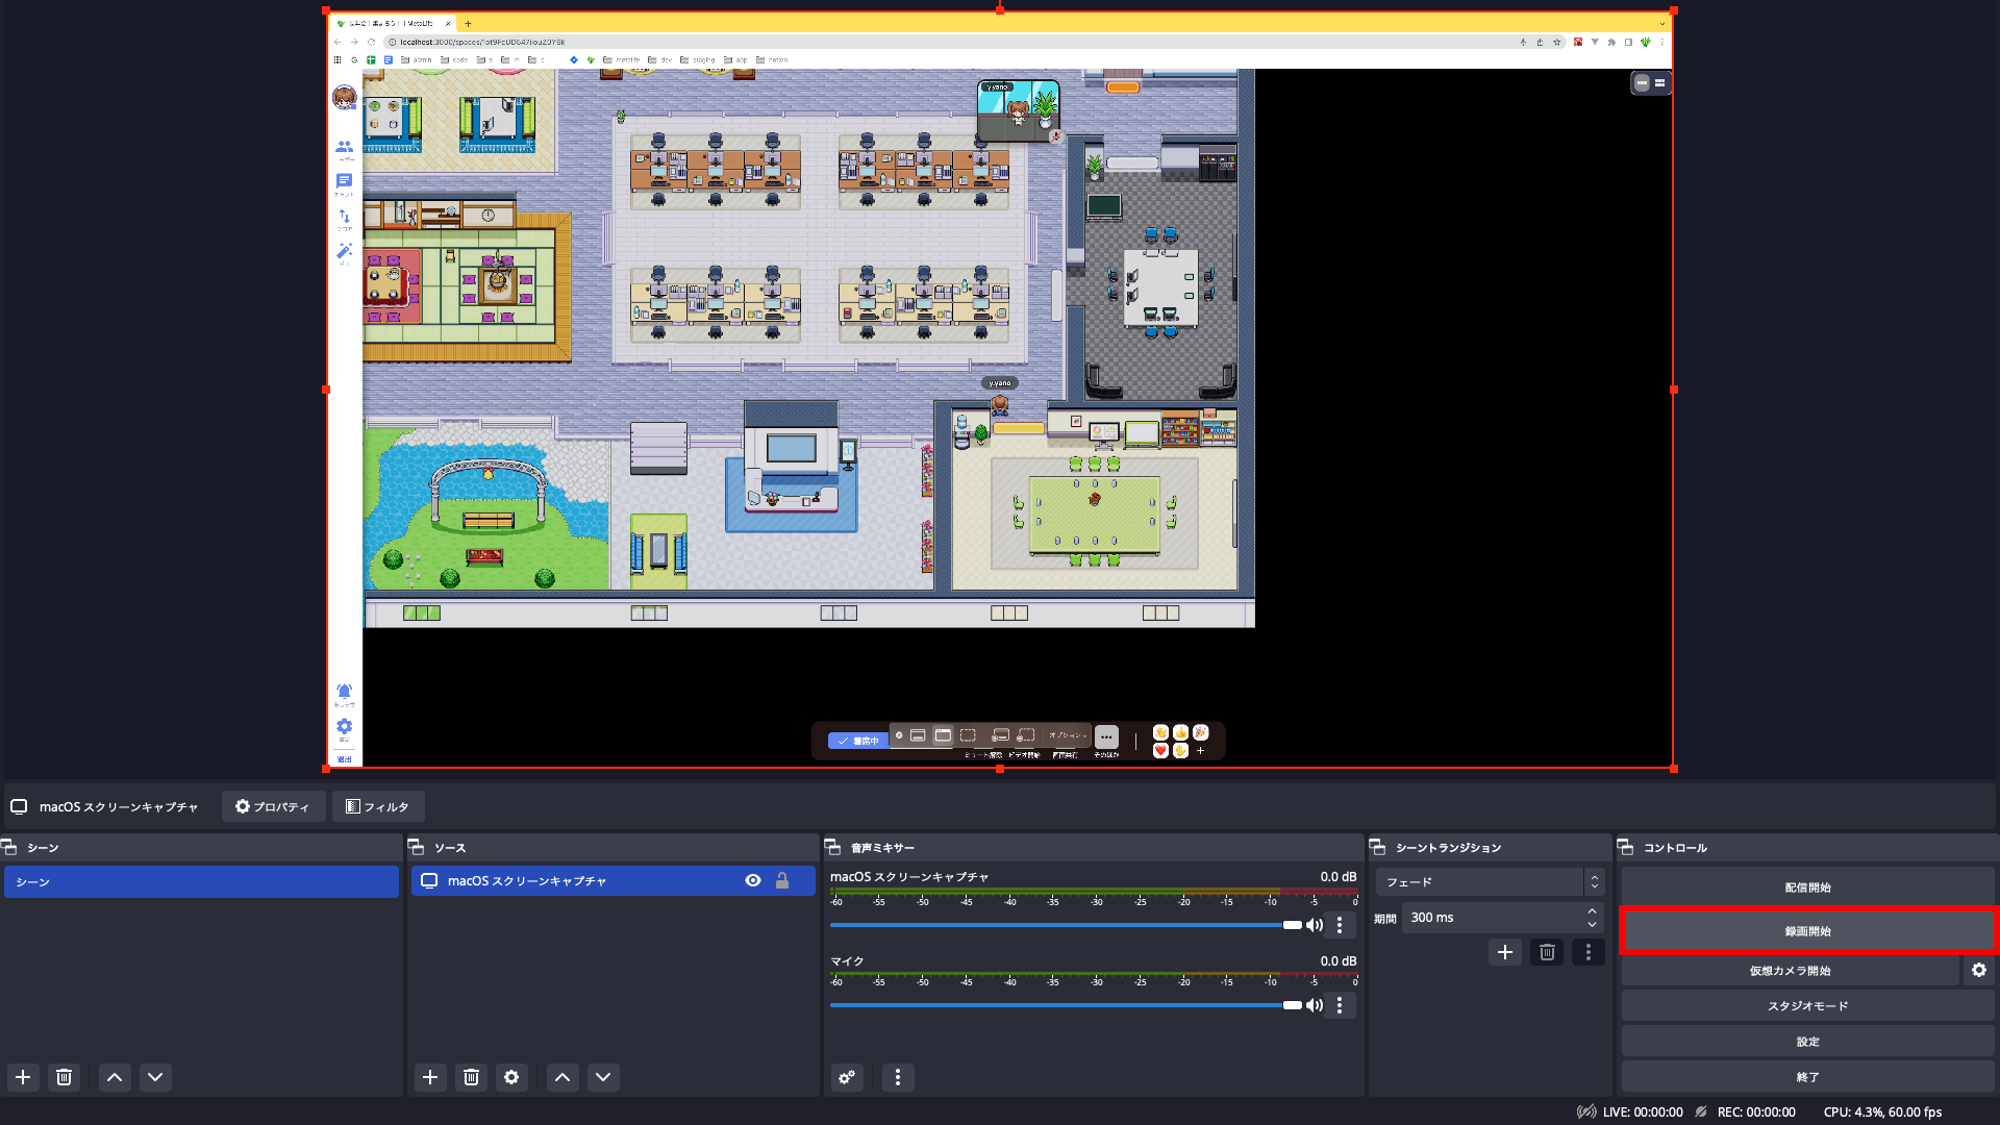Decrease transition duration with stepper down arrow
The width and height of the screenshot is (2000, 1125).
pos(1592,925)
